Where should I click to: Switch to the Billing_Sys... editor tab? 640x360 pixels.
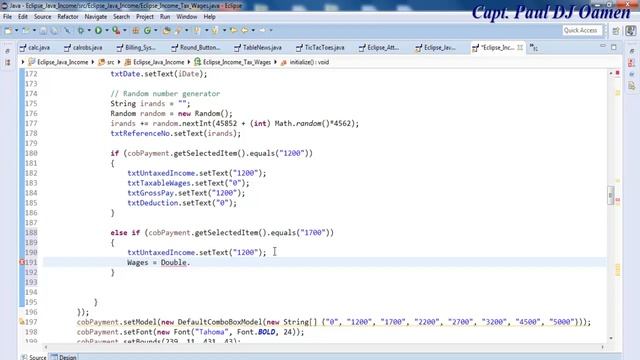click(136, 48)
